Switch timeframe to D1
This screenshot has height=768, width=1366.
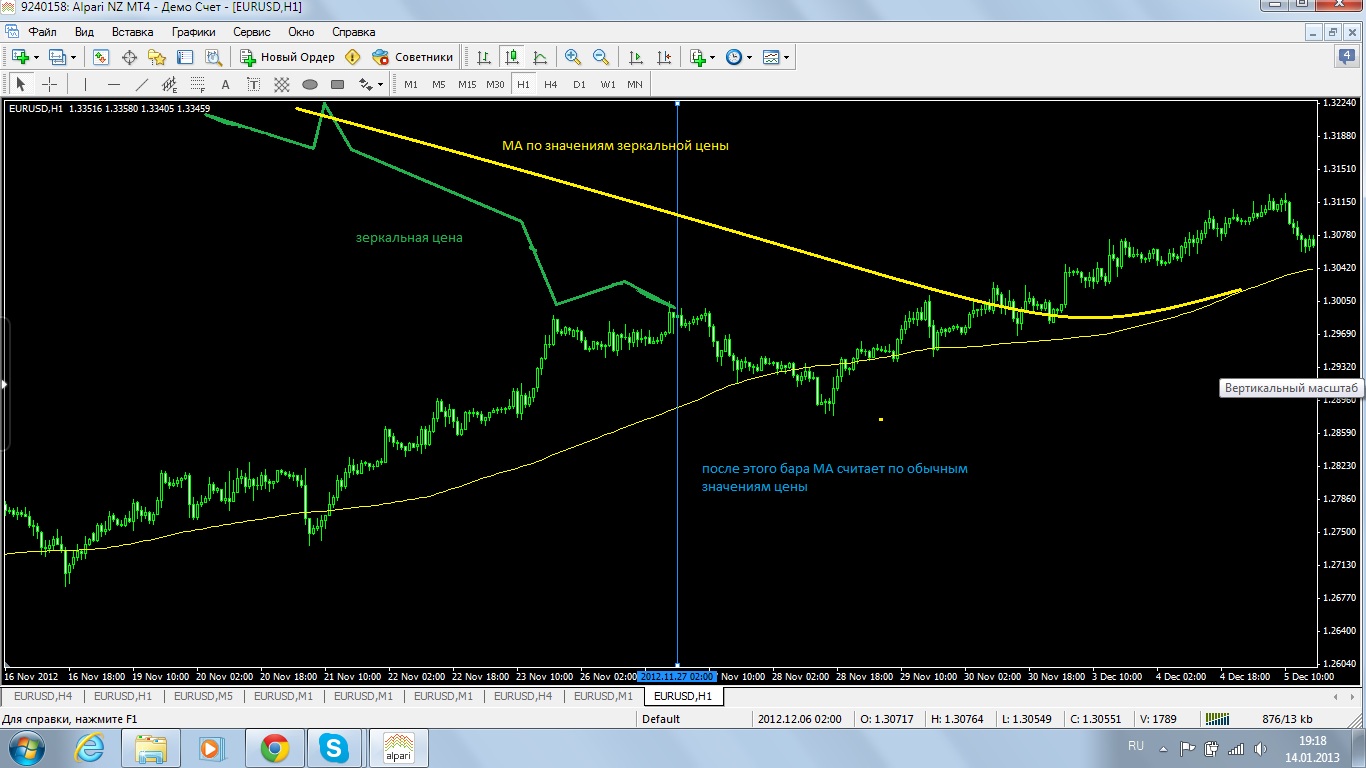point(579,84)
